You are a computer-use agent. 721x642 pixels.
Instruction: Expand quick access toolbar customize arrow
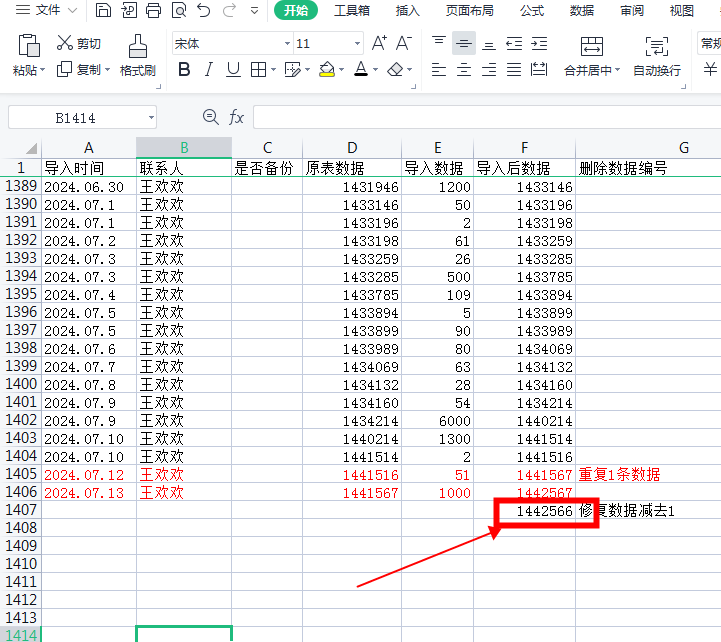pyautogui.click(x=254, y=10)
